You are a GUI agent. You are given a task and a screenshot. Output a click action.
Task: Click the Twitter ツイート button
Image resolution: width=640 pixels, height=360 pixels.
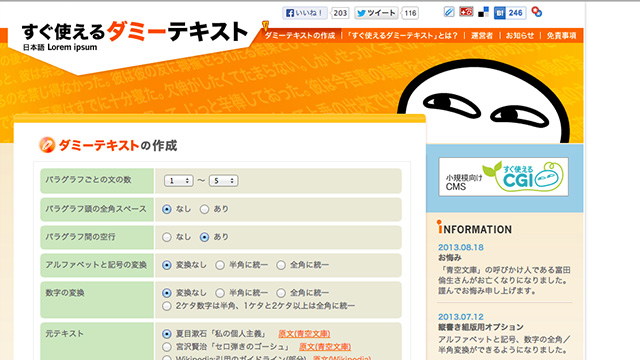pyautogui.click(x=376, y=13)
